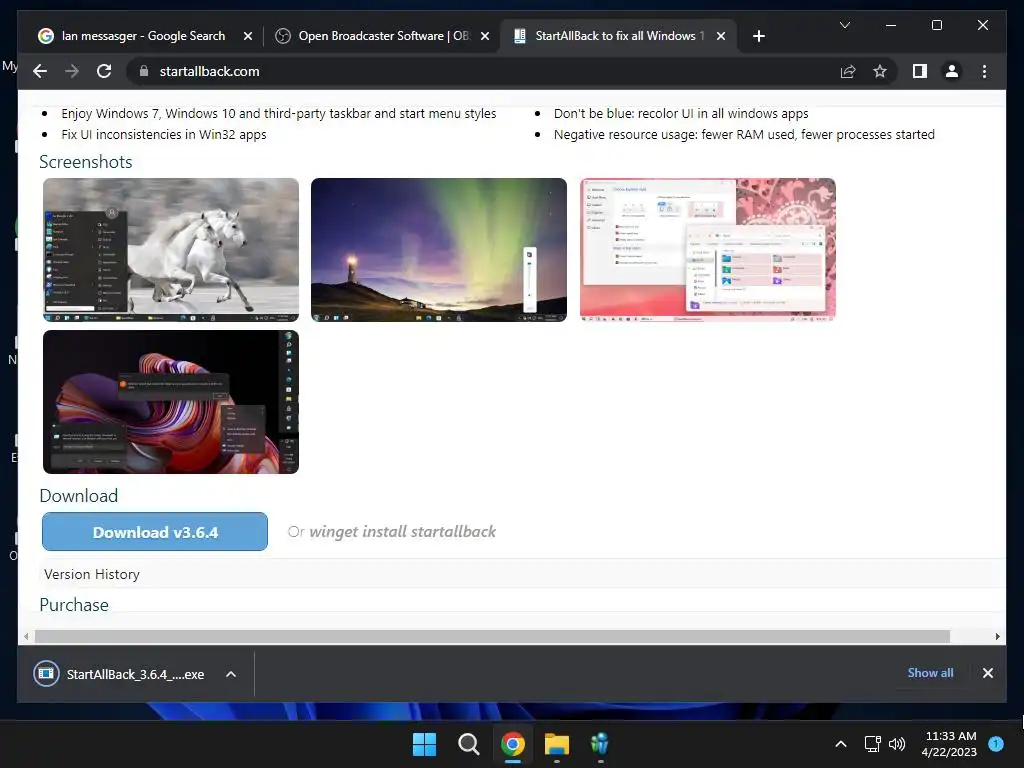Expand the StartAllBack download options chevron

click(231, 674)
